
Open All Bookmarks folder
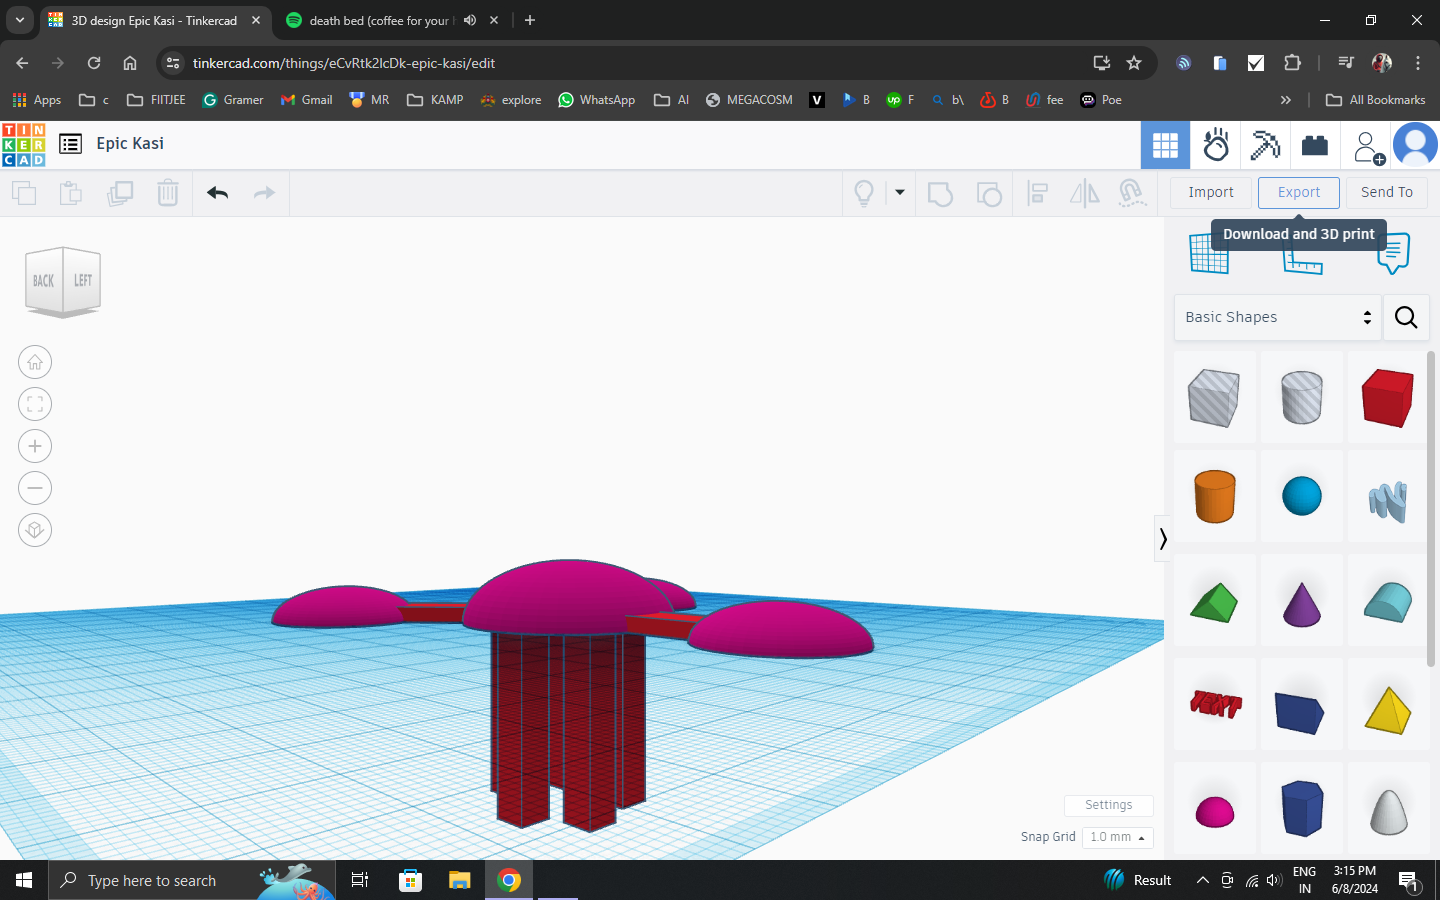coord(1375,100)
